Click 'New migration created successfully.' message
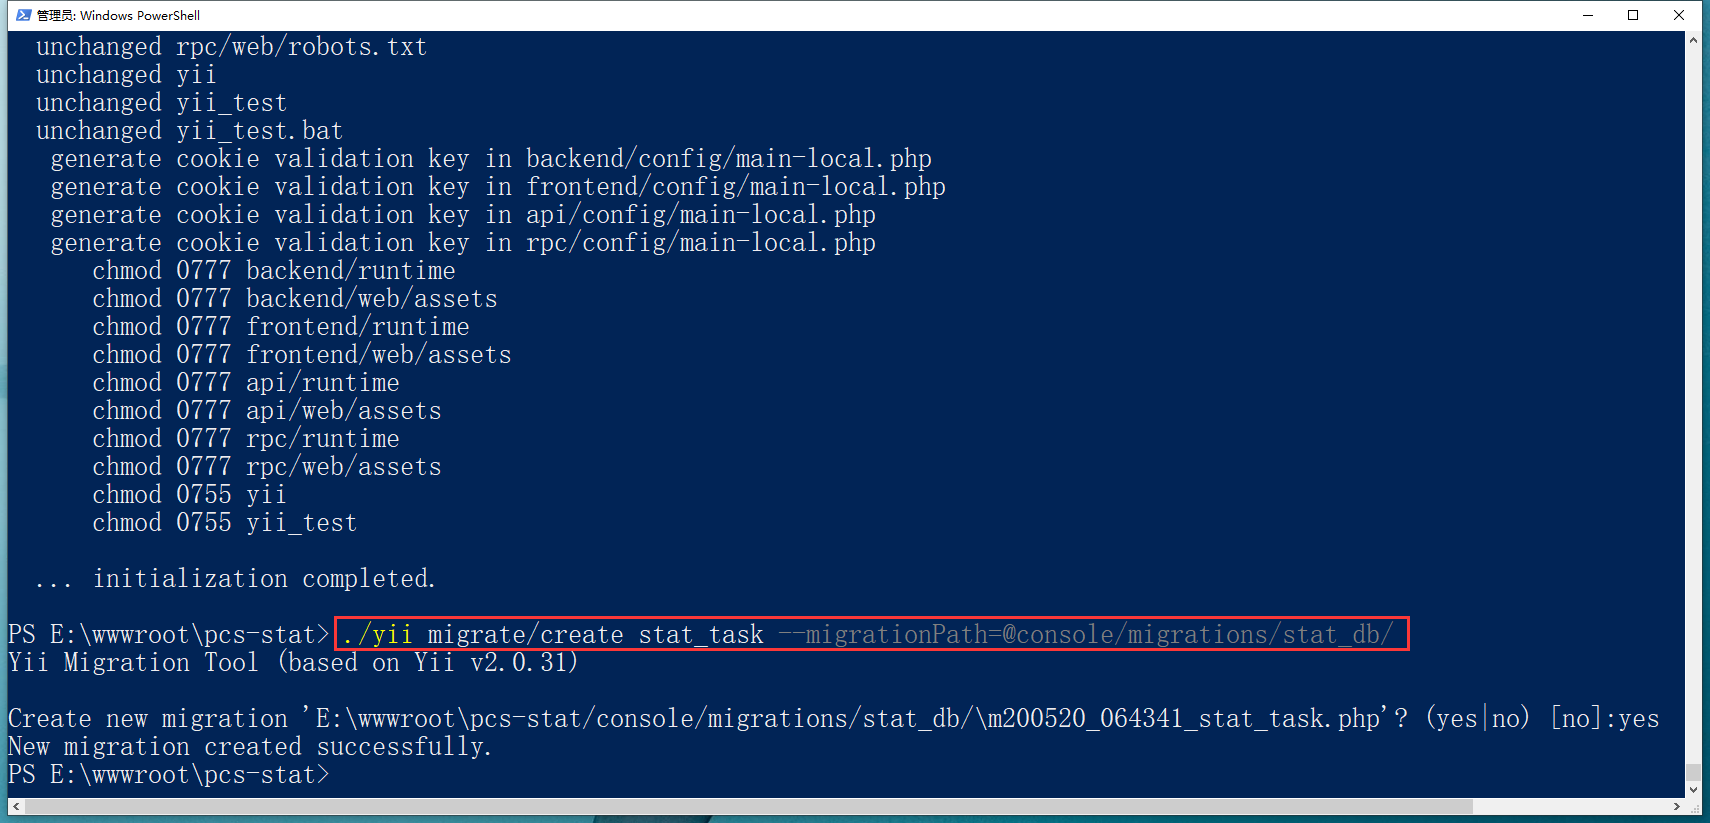 tap(249, 747)
